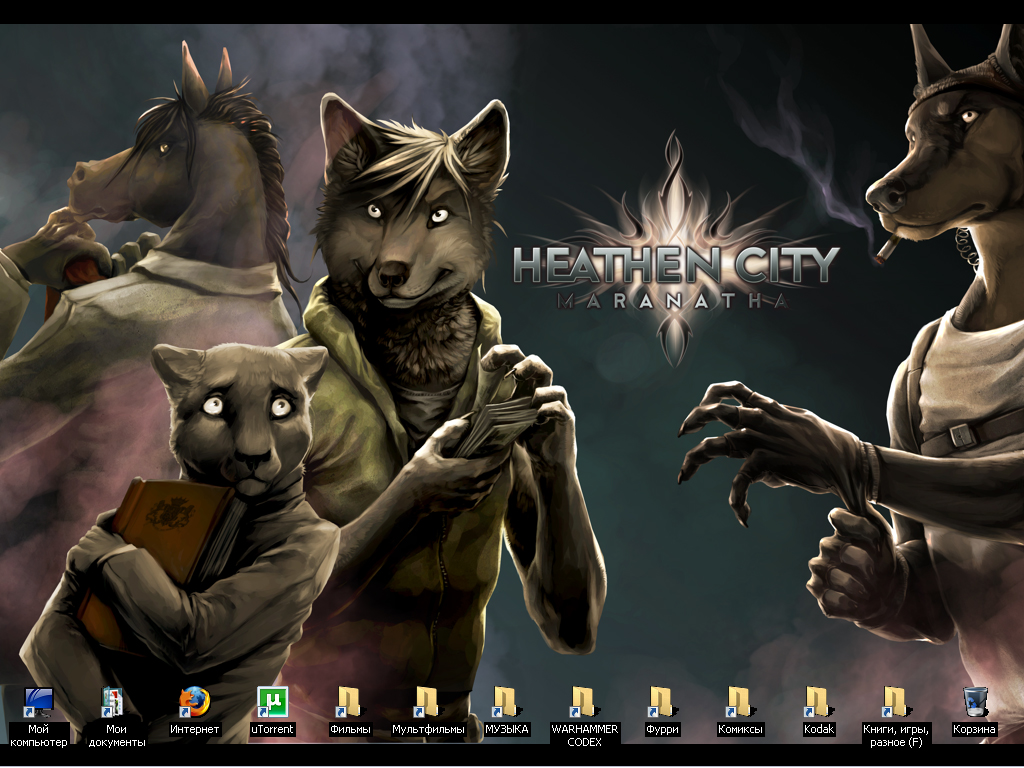Open the Мультфильмы folder shortcut
Screen dimensions: 1024x768
coord(428,703)
